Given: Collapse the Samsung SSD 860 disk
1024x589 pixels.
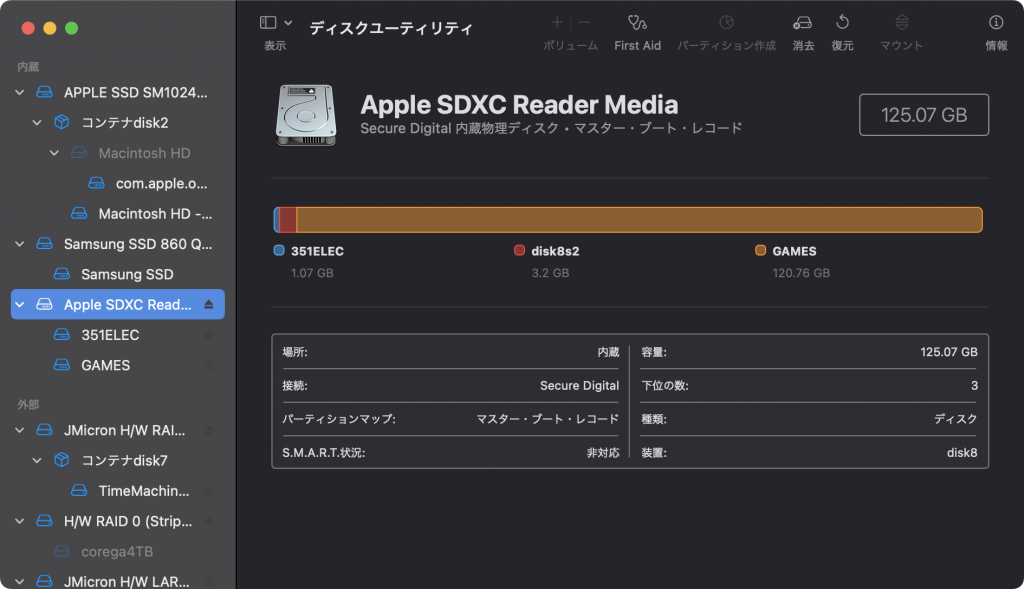Looking at the screenshot, I should [x=20, y=244].
